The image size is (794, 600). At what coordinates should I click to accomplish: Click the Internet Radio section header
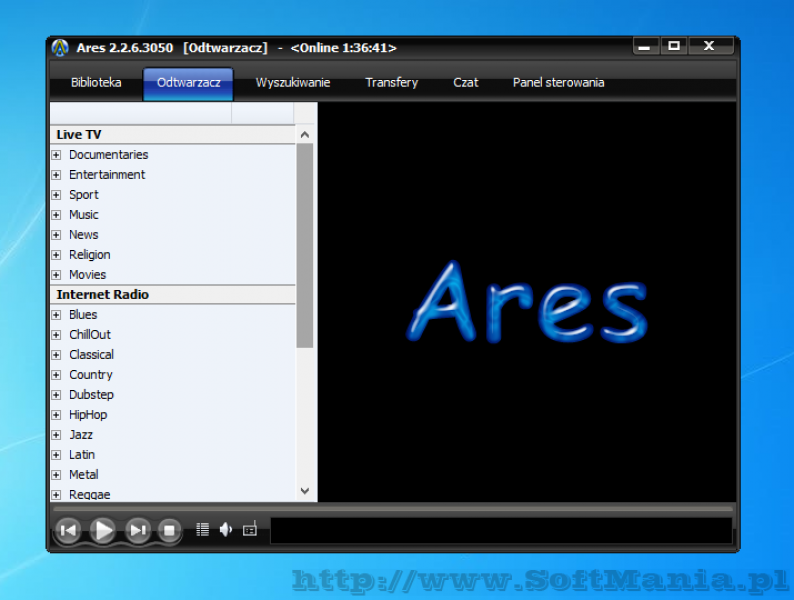click(x=173, y=295)
